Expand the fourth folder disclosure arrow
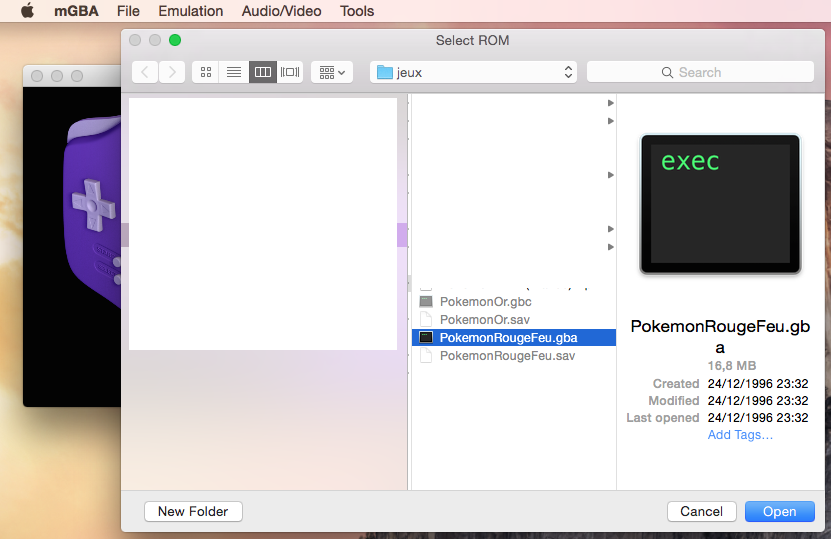 [x=611, y=229]
